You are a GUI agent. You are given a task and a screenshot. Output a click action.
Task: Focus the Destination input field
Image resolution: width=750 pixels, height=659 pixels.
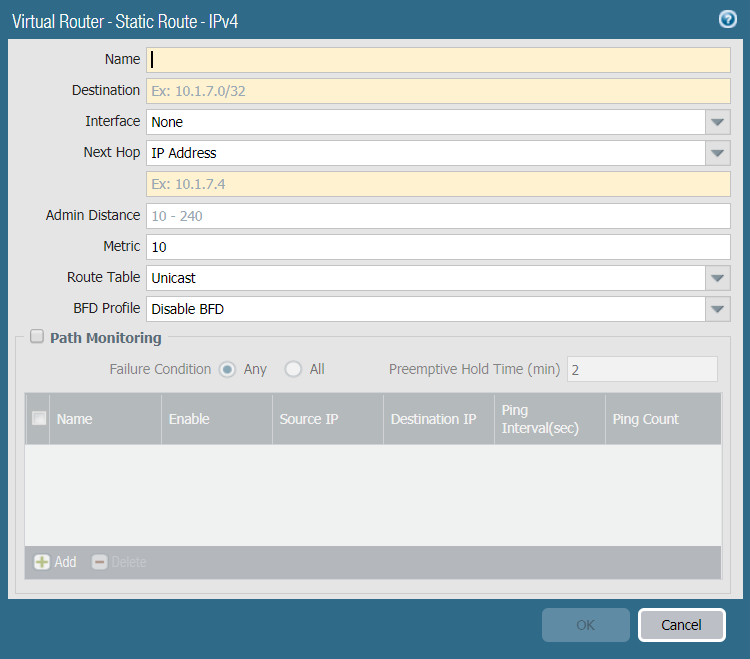coord(438,91)
